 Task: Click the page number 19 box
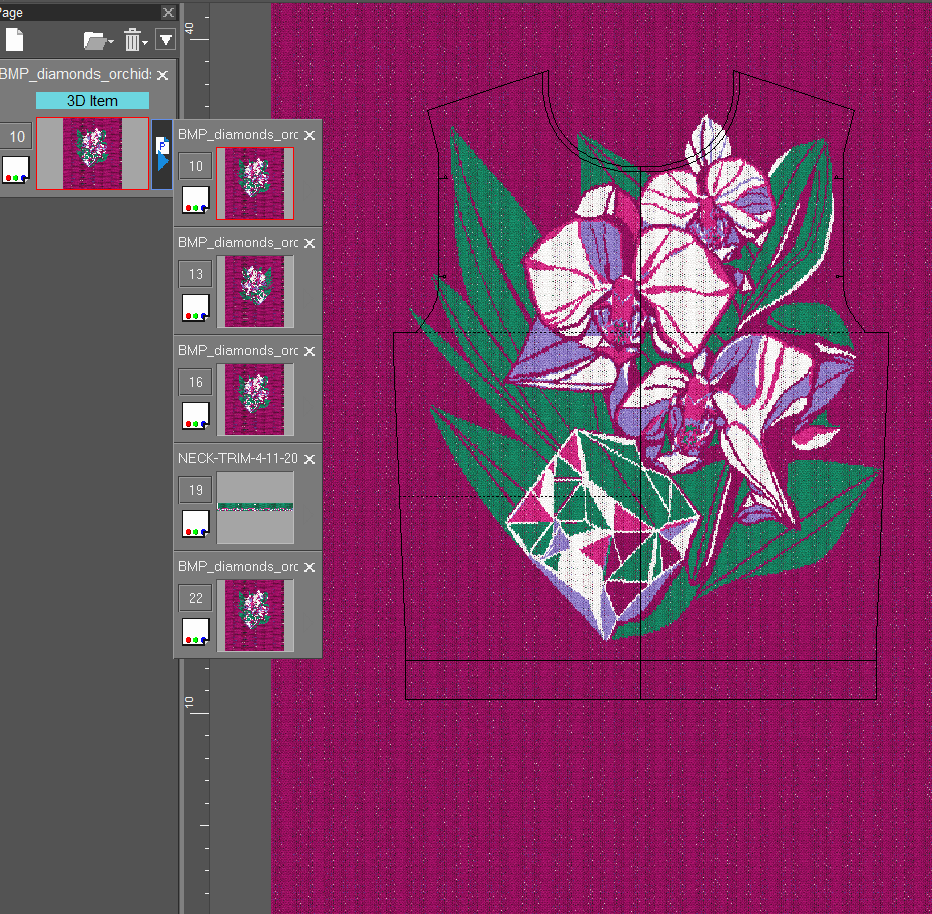click(196, 490)
